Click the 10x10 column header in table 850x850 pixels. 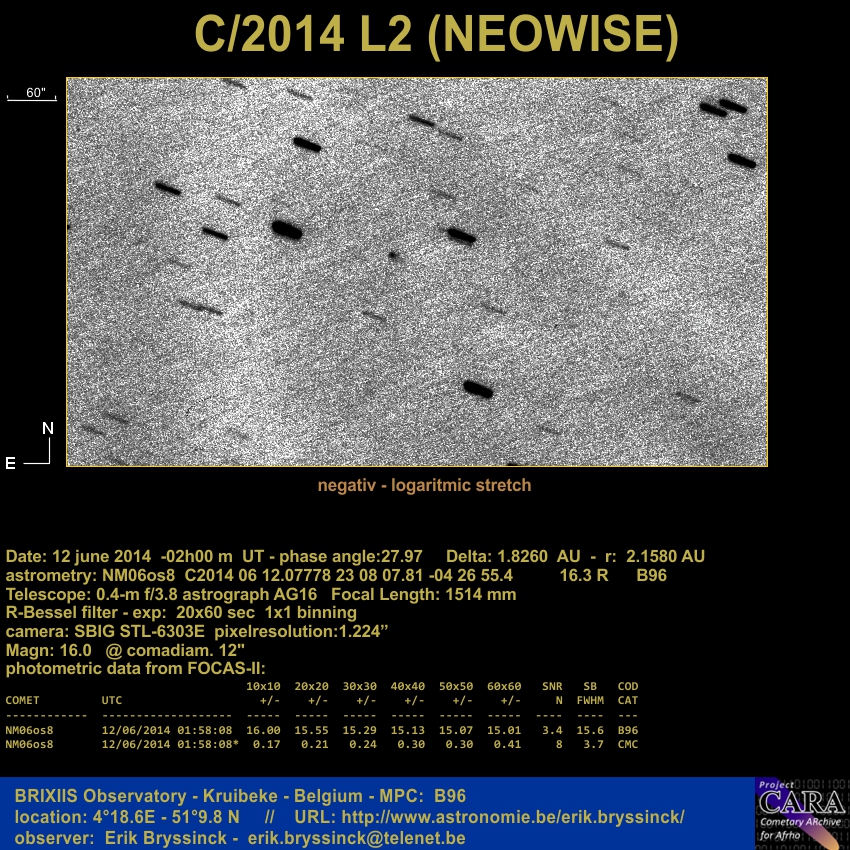pos(263,687)
